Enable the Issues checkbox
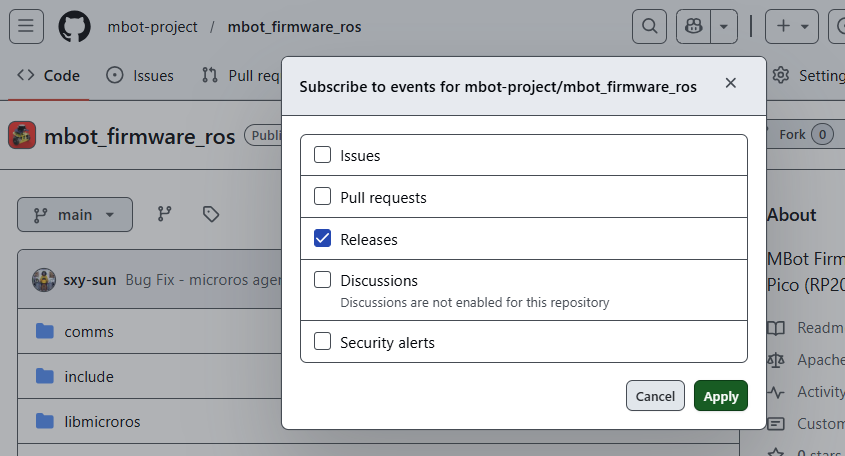 click(323, 155)
